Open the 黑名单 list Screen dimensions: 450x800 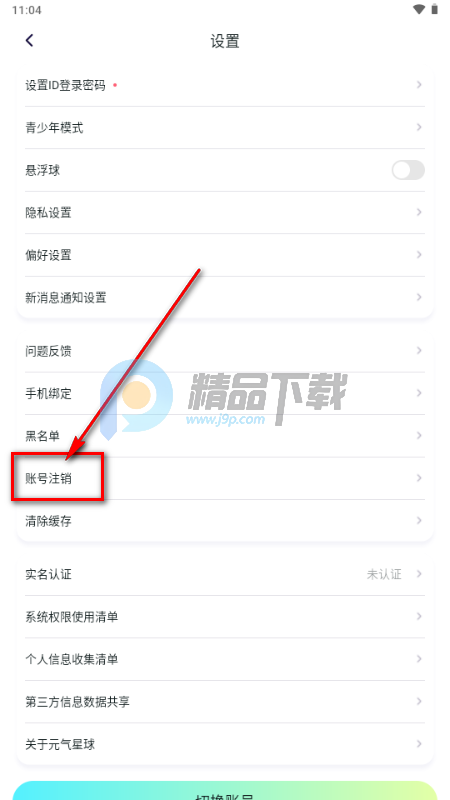click(x=225, y=435)
